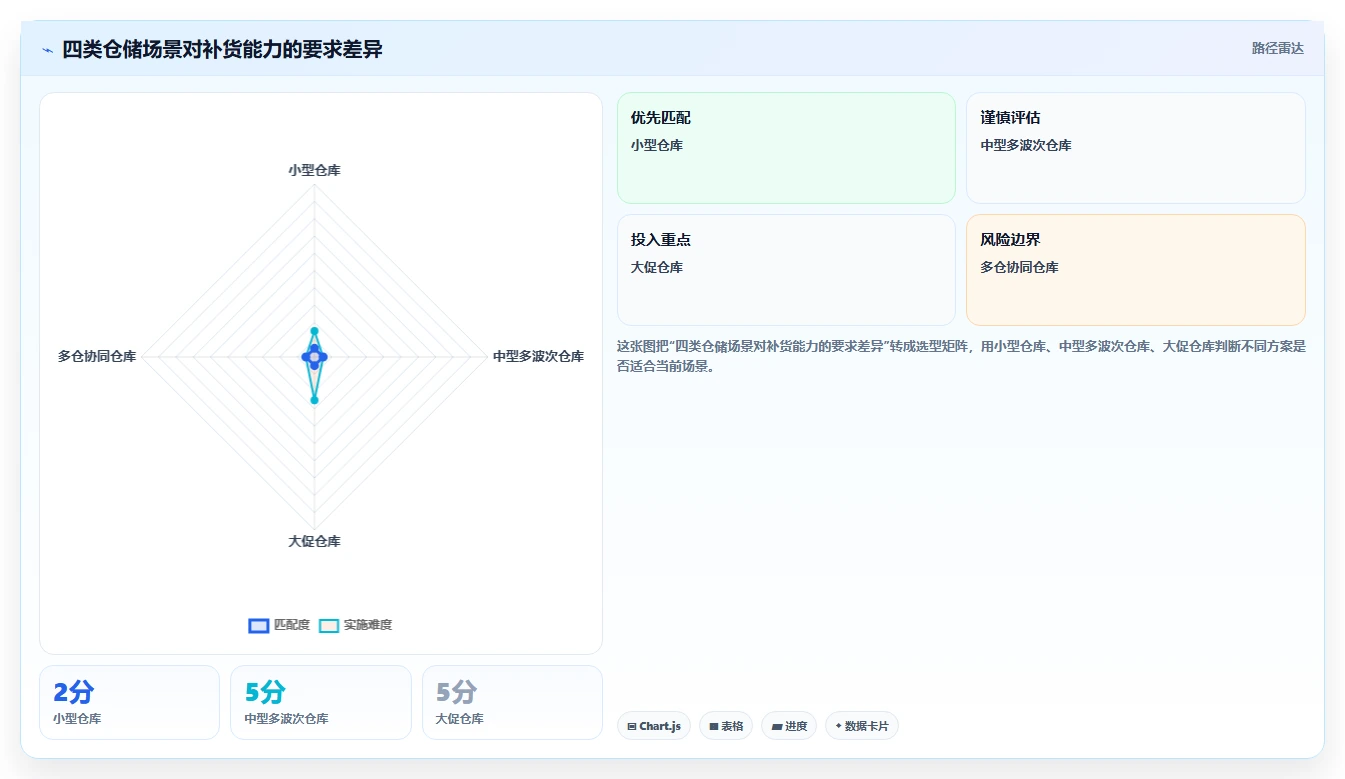
Task: Toggle the 匹配度 legend series
Action: click(279, 625)
